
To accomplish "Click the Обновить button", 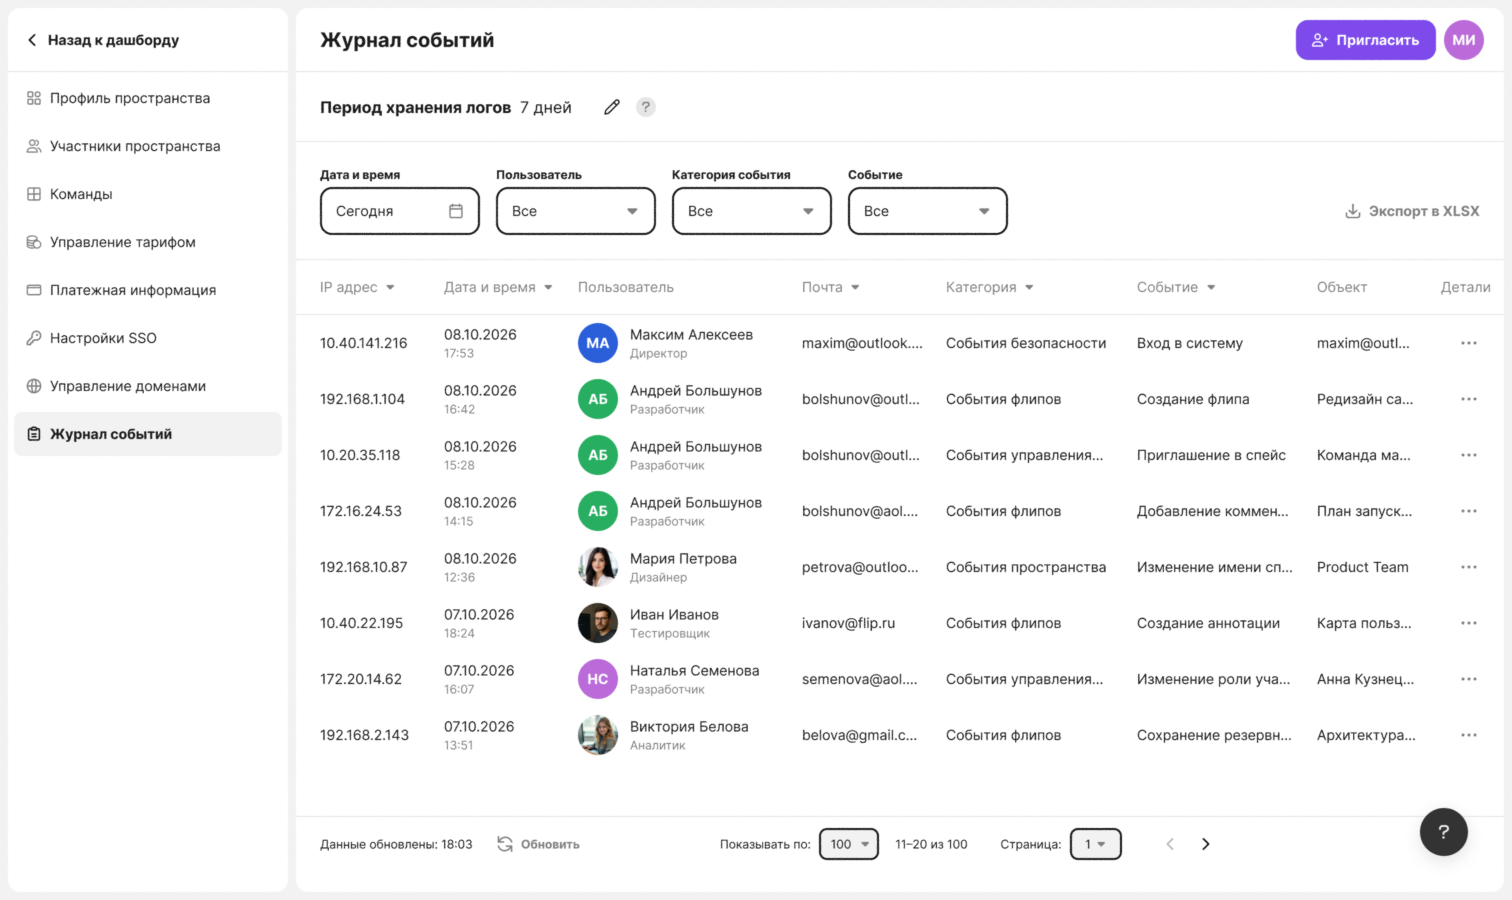I will click(538, 844).
